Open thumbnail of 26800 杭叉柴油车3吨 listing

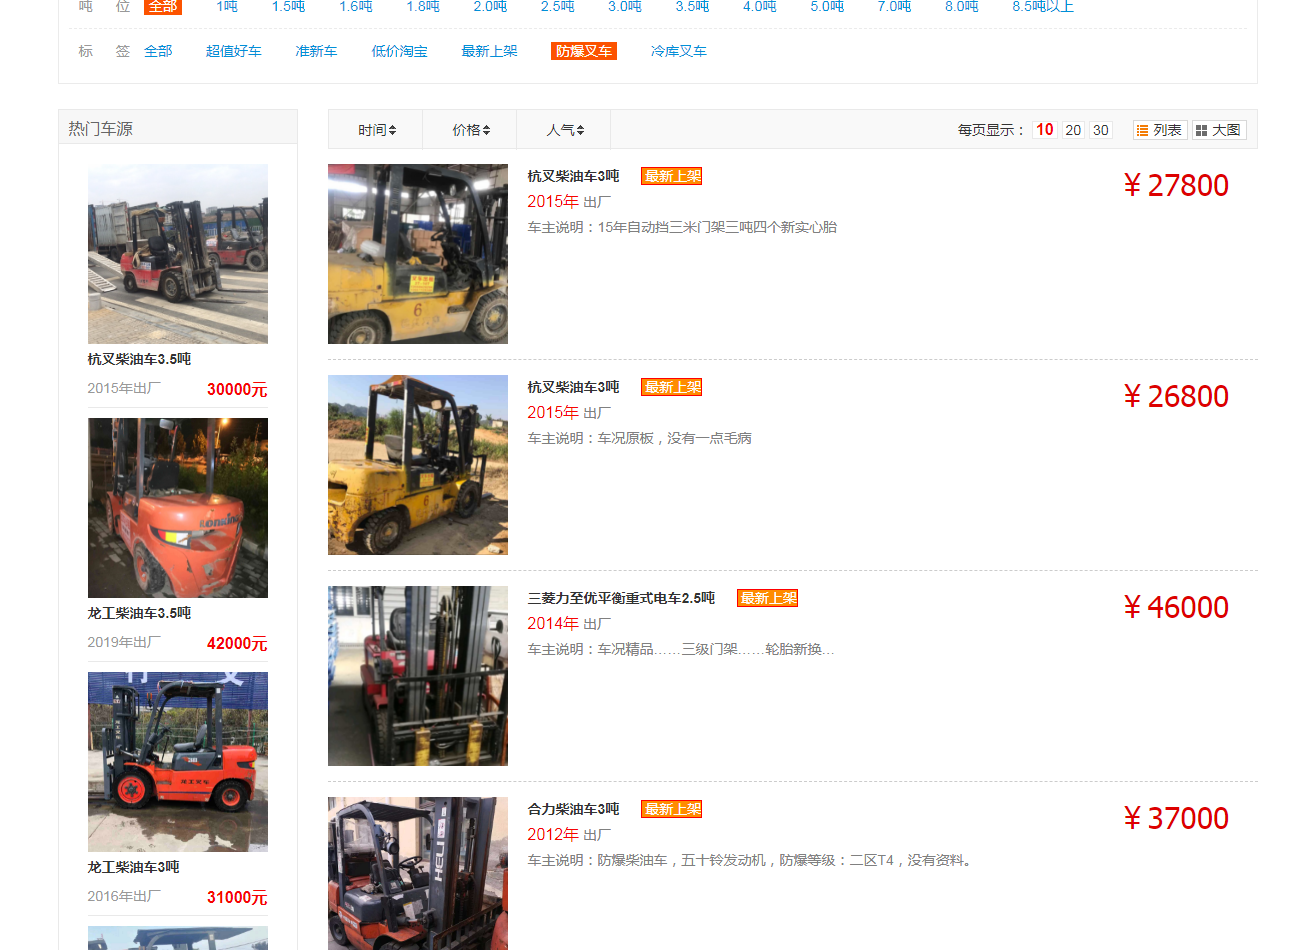tap(418, 465)
